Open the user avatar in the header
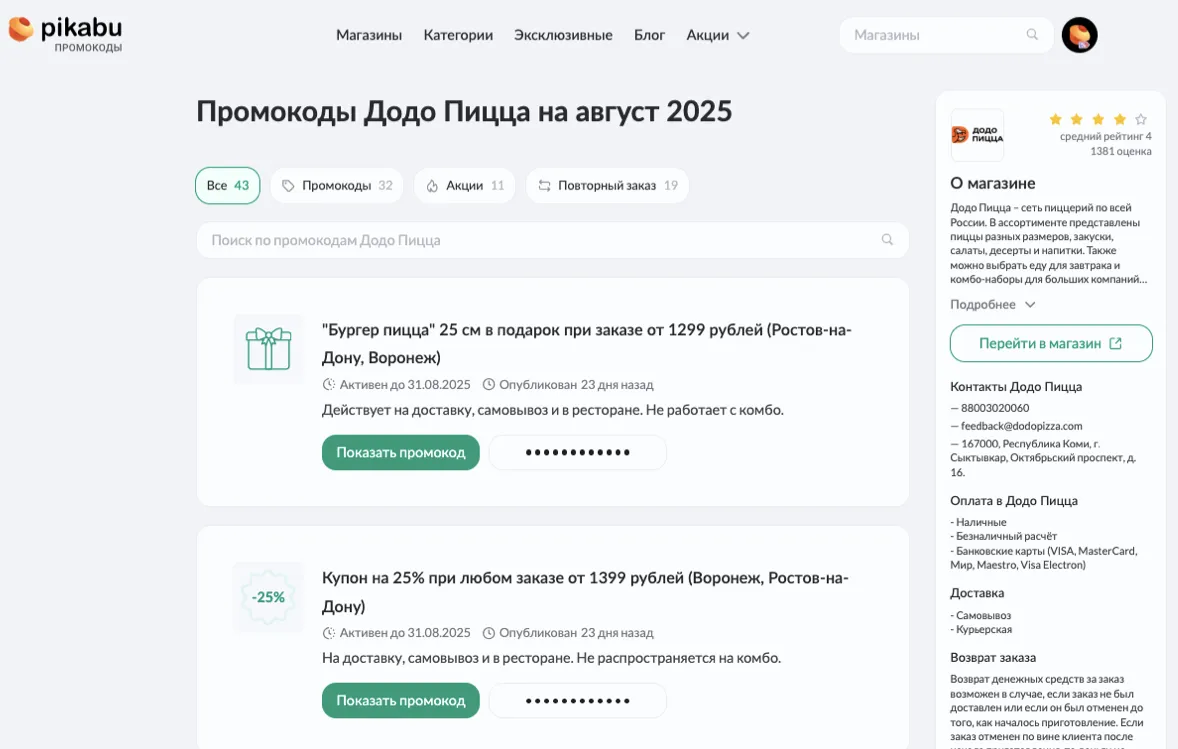Image resolution: width=1178 pixels, height=749 pixels. (x=1080, y=35)
